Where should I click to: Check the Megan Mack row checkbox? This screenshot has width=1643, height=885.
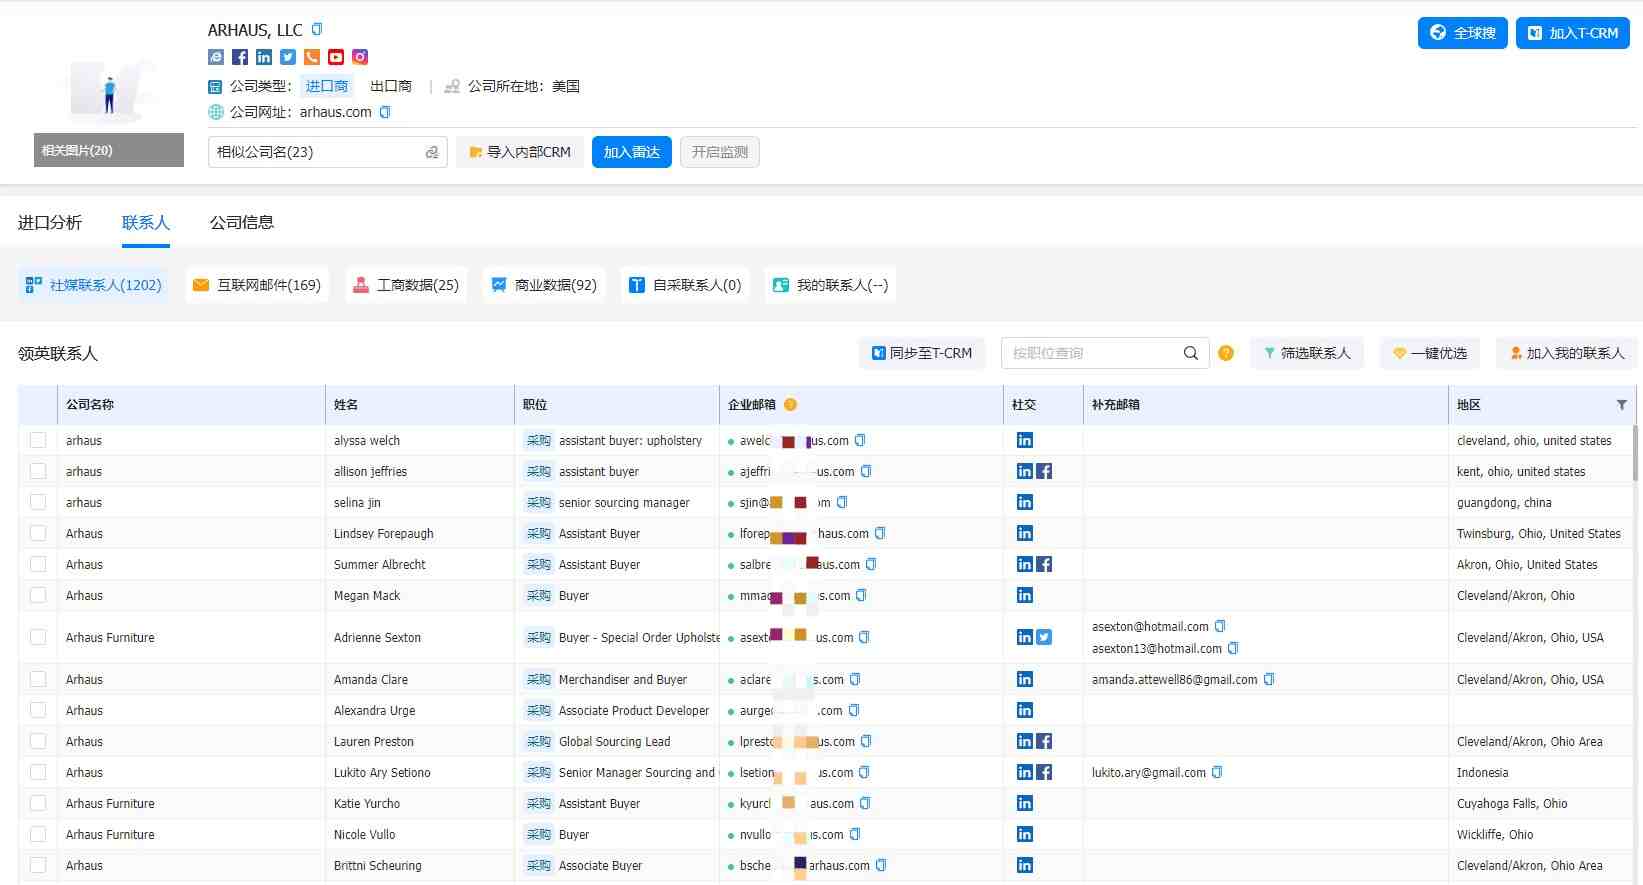38,595
